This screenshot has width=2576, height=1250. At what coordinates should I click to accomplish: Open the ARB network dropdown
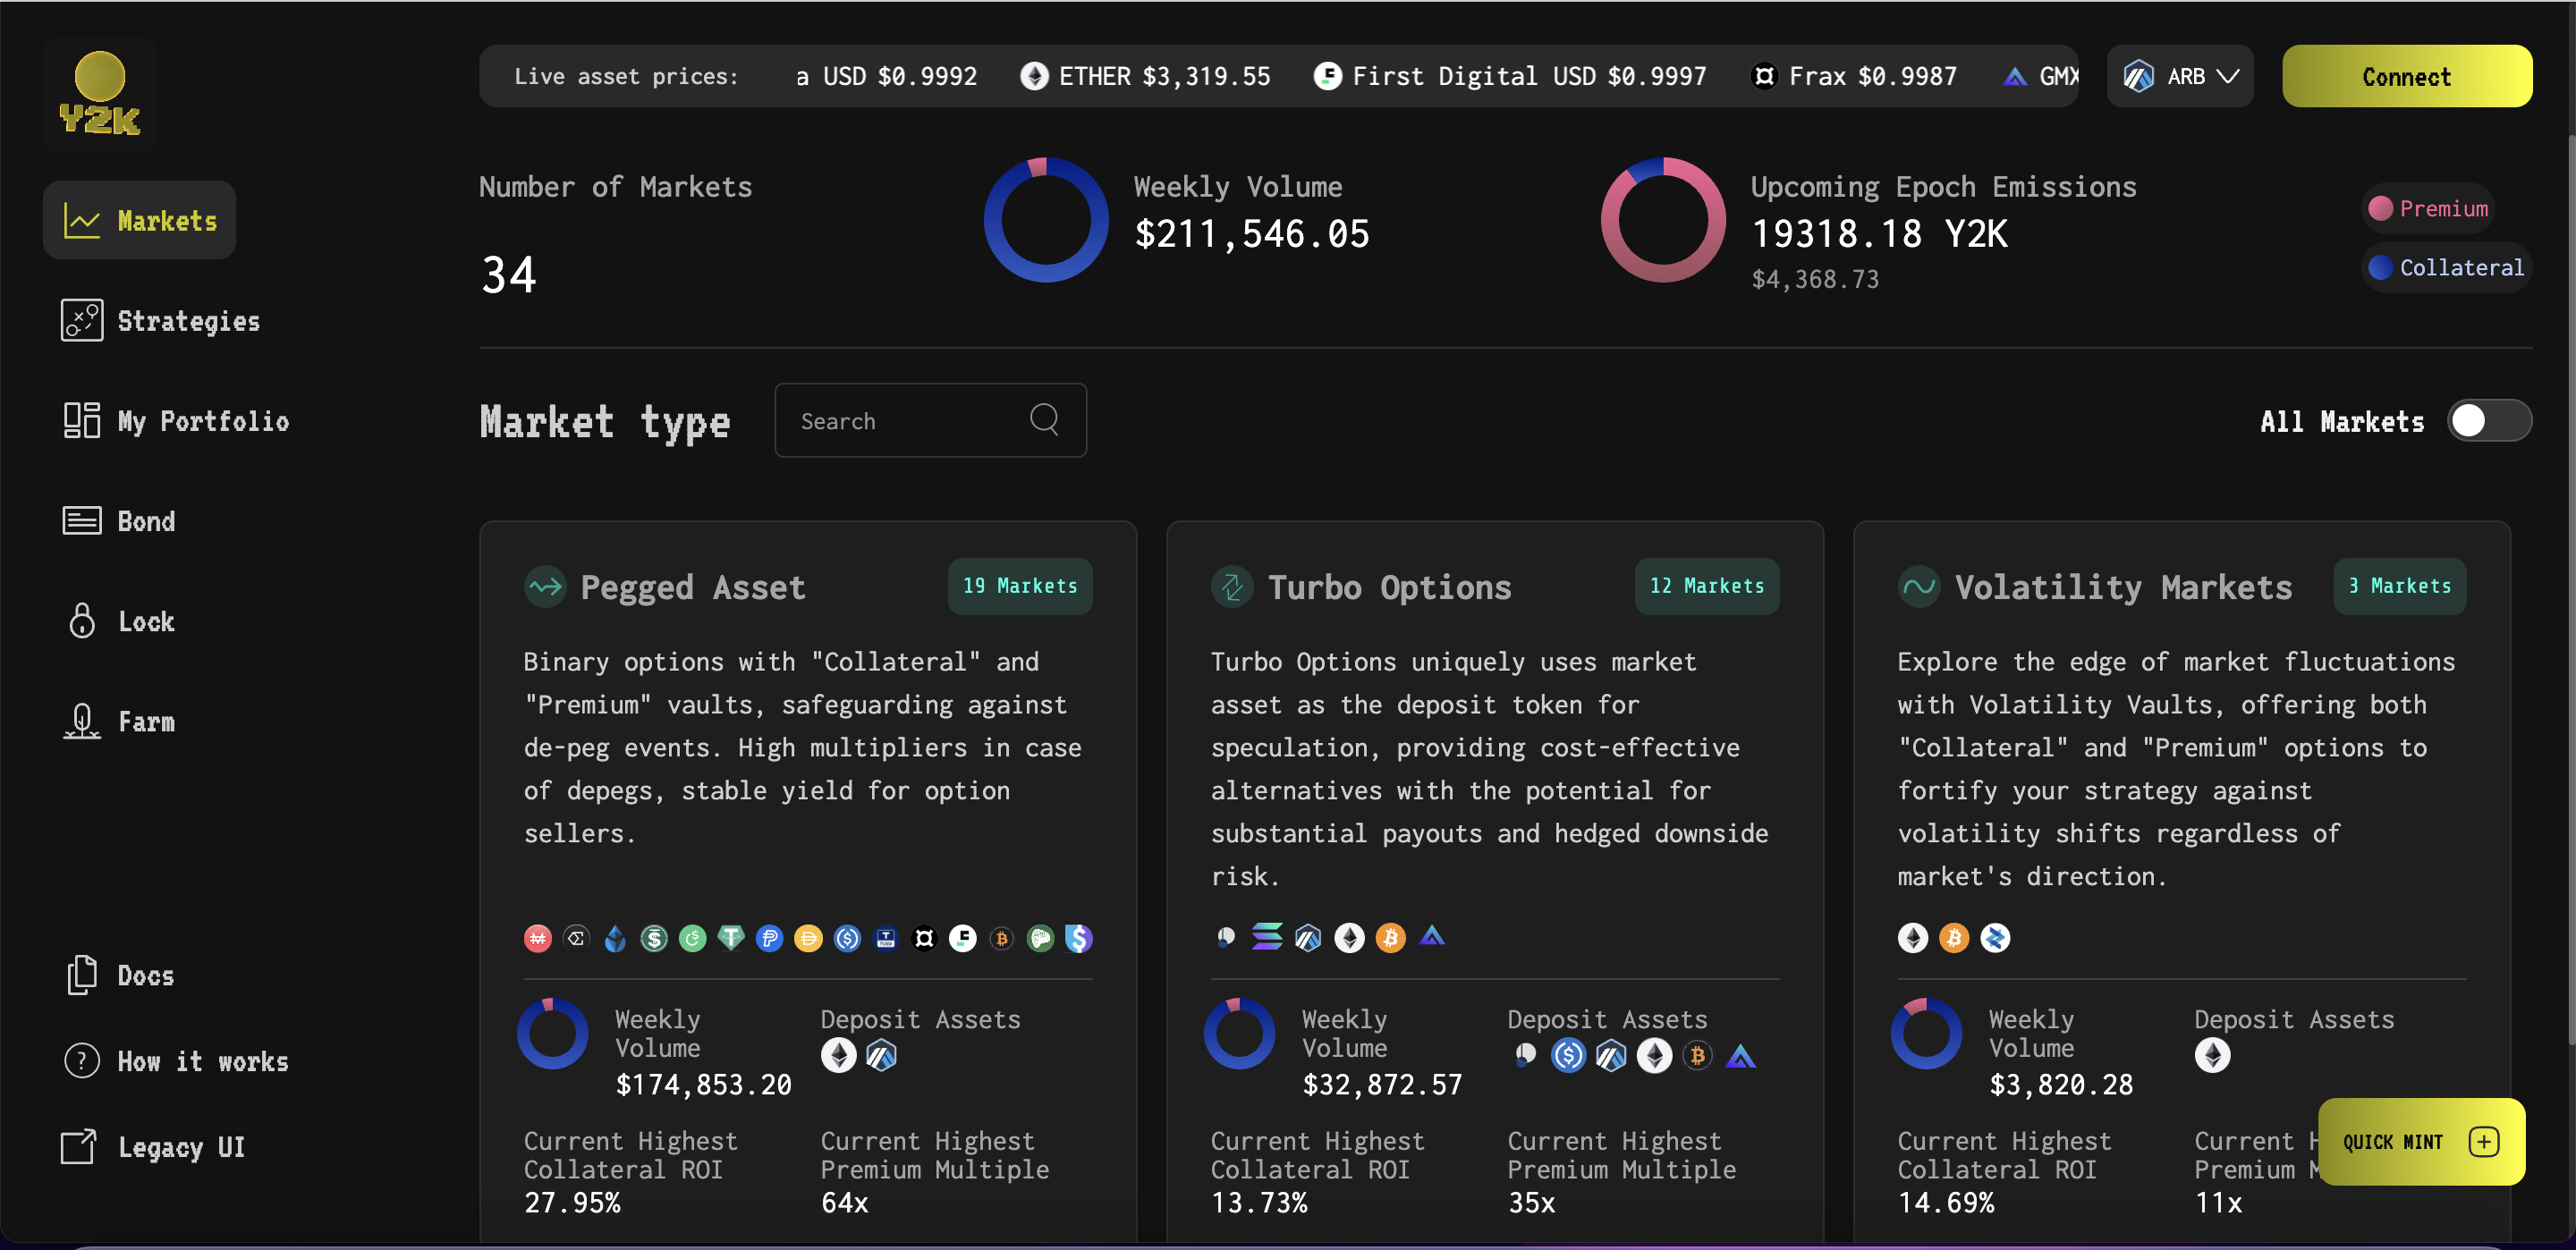click(x=2179, y=77)
